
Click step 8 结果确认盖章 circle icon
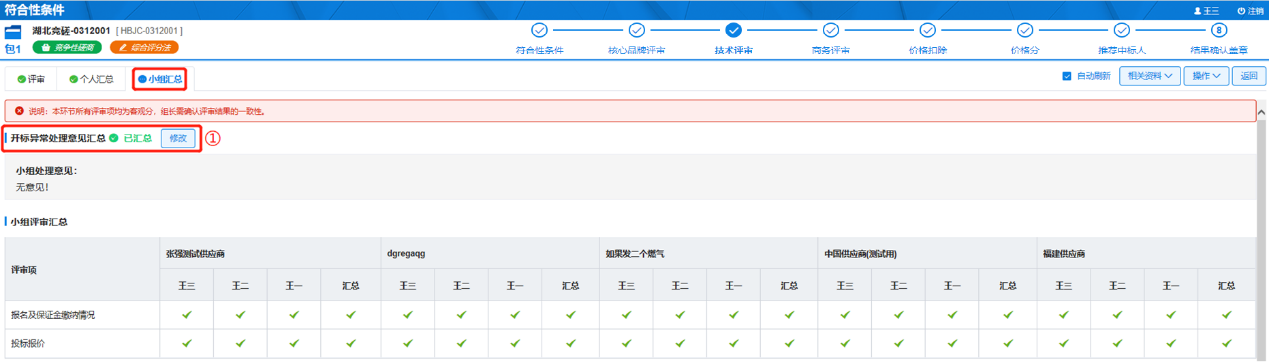1219,31
